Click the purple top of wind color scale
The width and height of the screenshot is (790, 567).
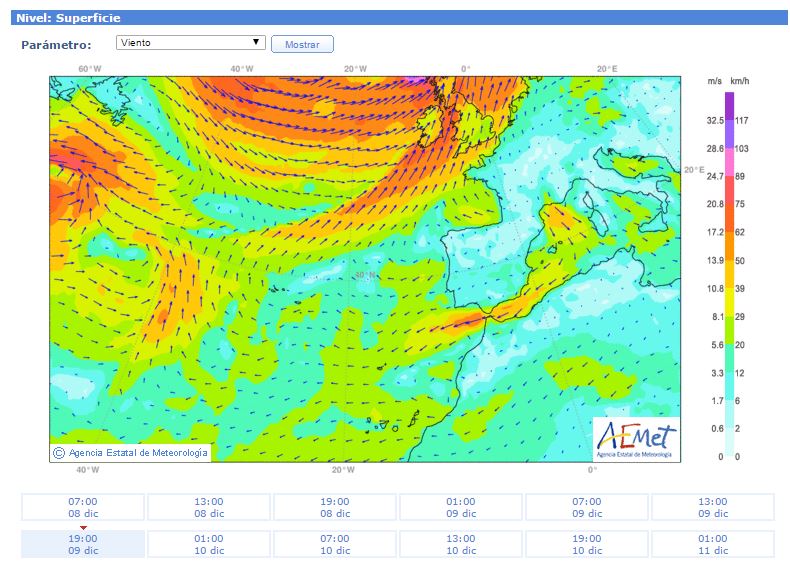tap(729, 98)
